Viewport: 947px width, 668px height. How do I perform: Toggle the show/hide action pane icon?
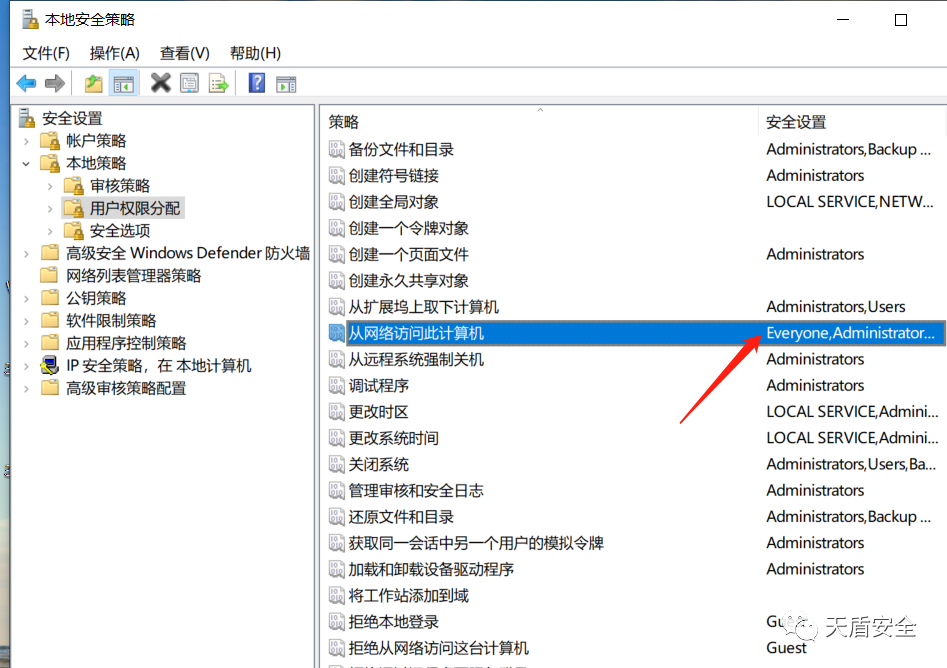pyautogui.click(x=286, y=84)
